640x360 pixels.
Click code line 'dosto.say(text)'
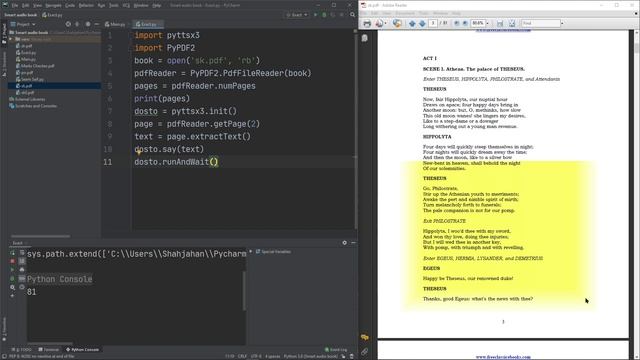[169, 149]
